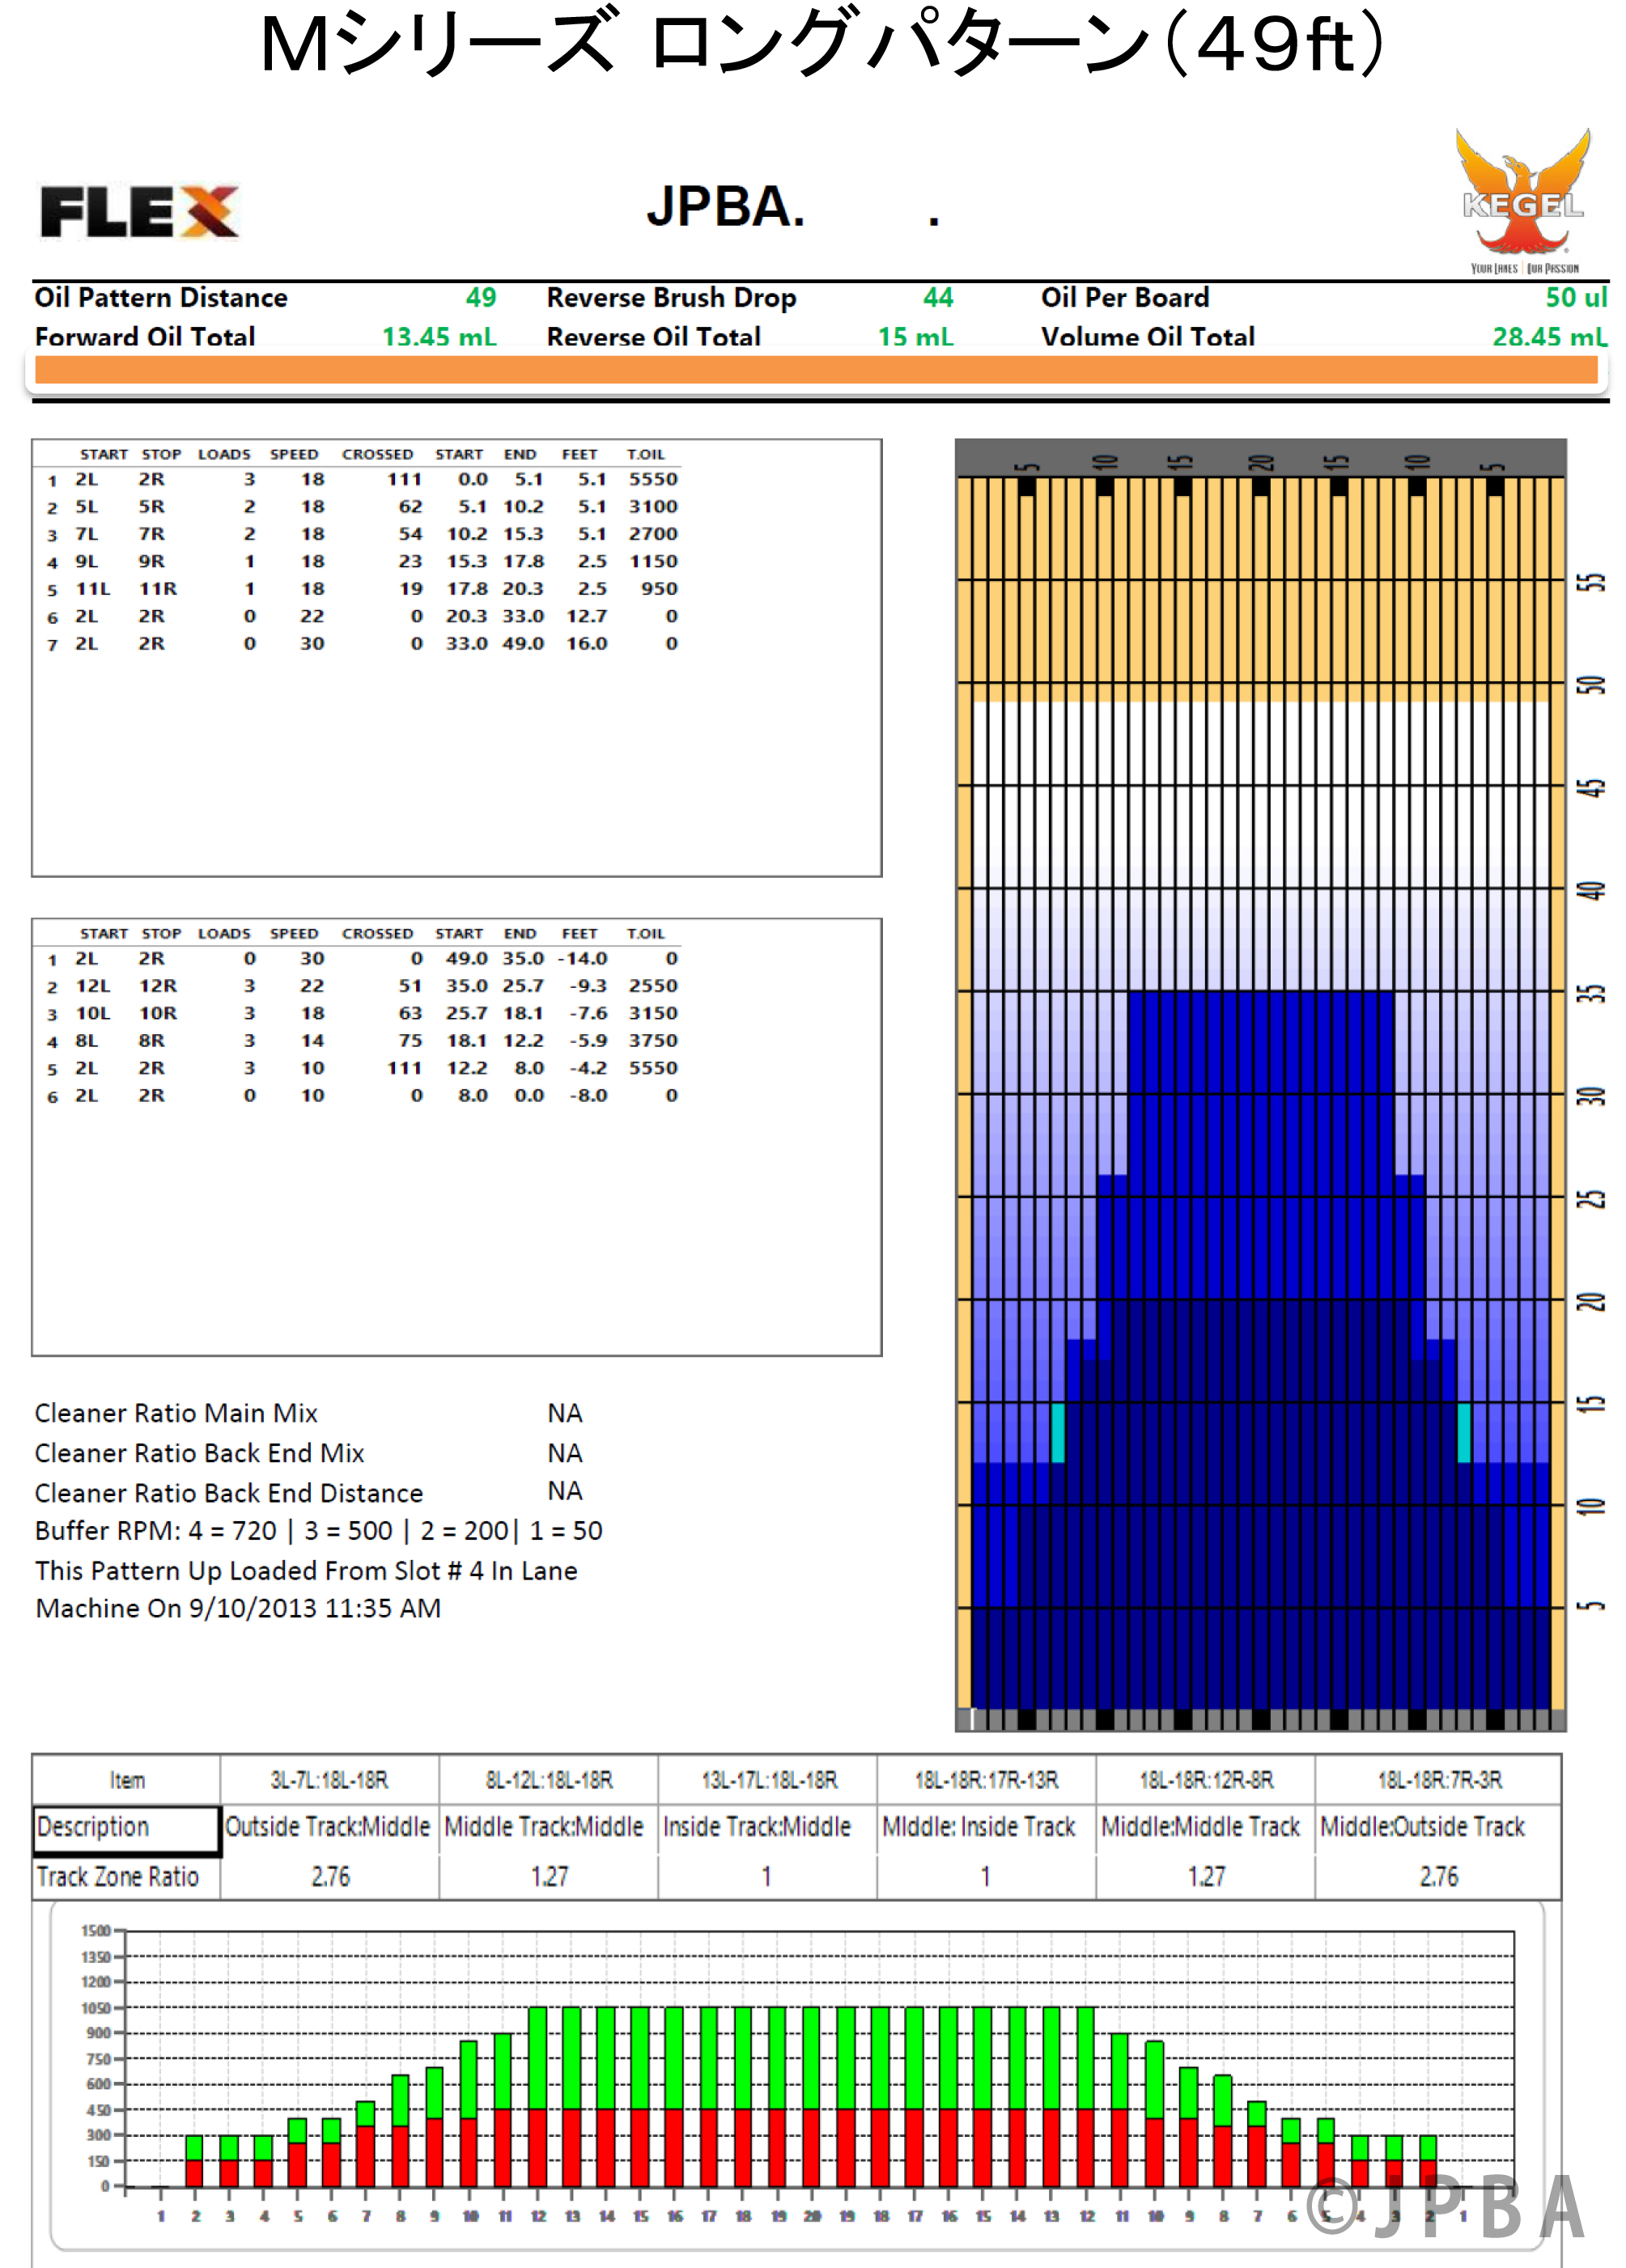Select the Description cell in ratio table
This screenshot has height=2268, width=1626.
[x=126, y=1828]
